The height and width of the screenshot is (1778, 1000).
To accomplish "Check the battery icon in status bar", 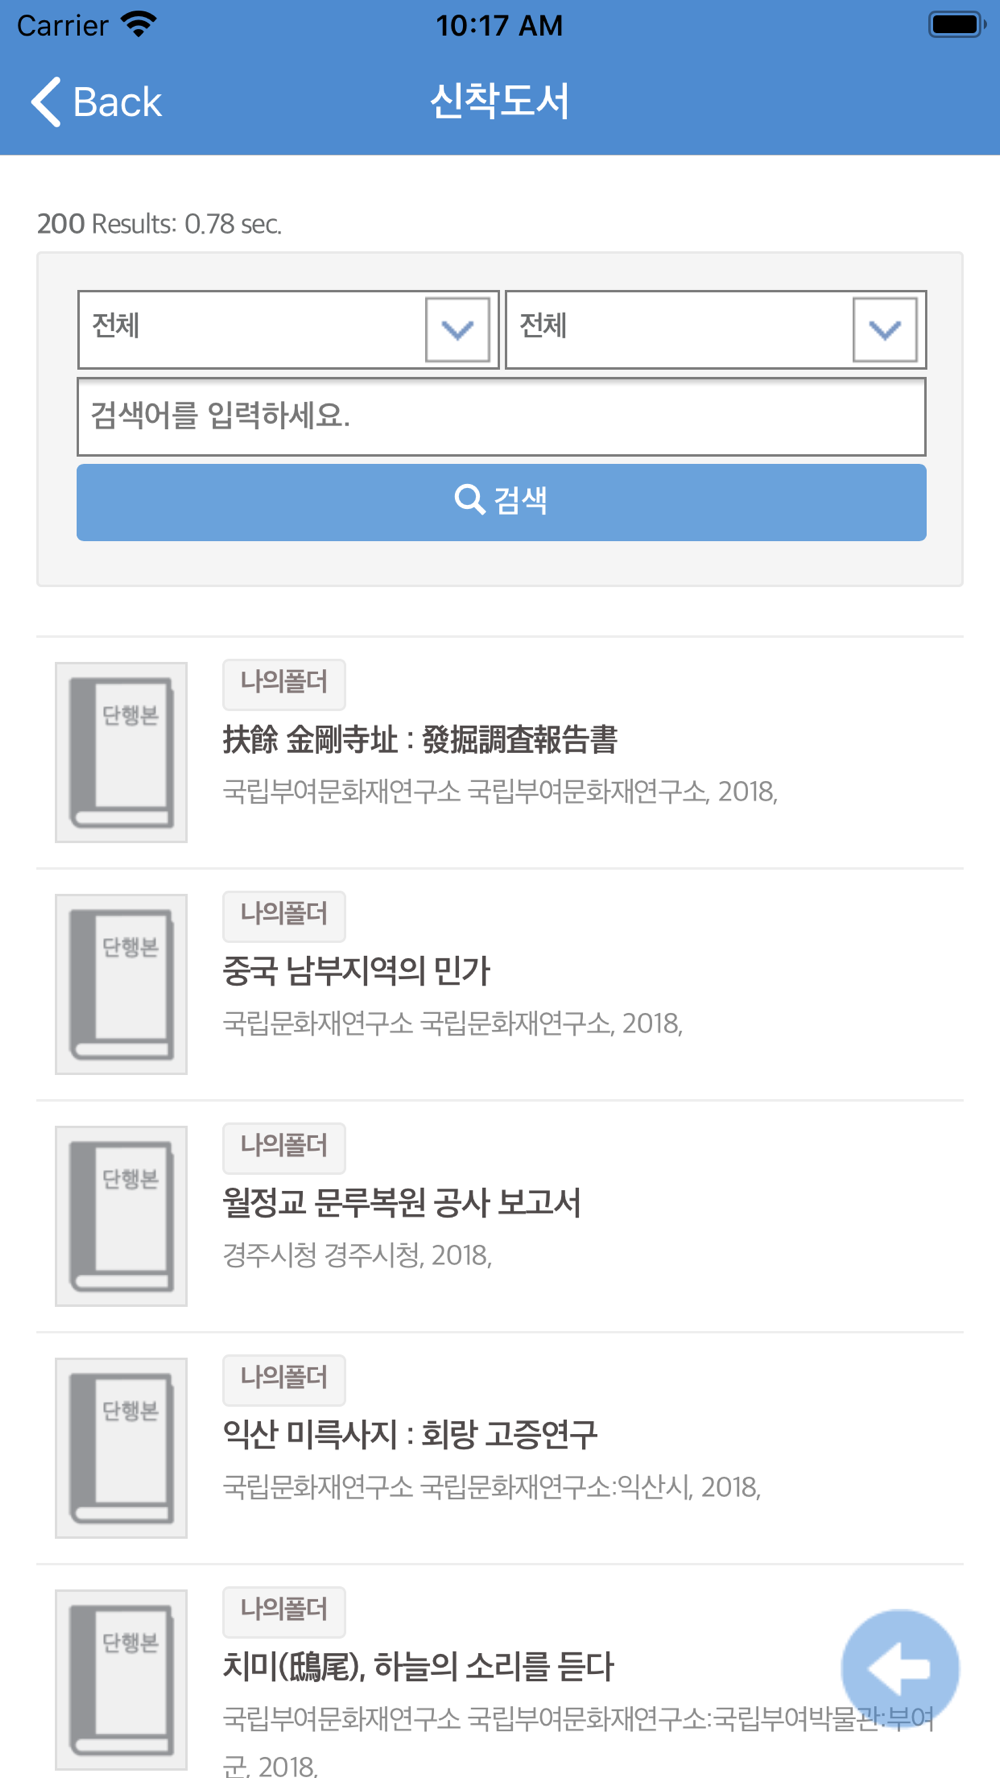I will pos(957,24).
